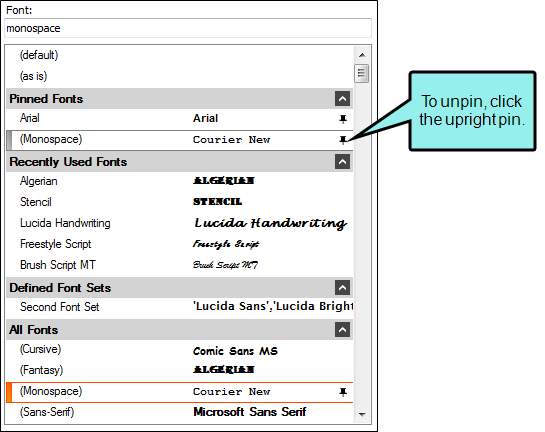Unpin Courier New in Pinned Fonts
This screenshot has width=545, height=432.
343,140
